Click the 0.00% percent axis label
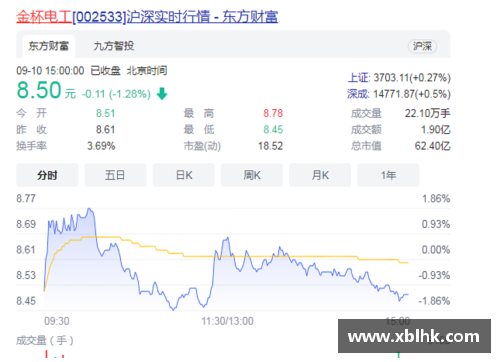500x362 pixels. tap(436, 250)
